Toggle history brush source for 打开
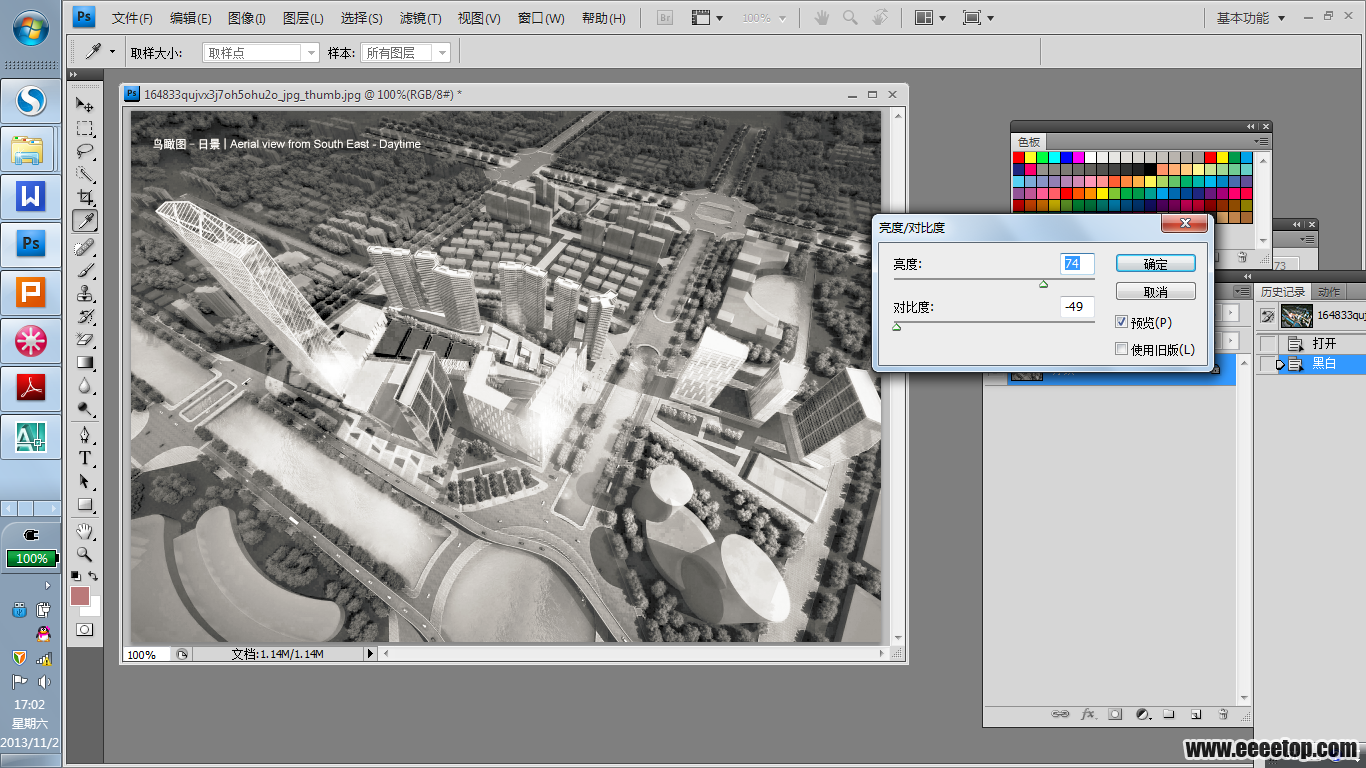Screen dimensions: 1366x768 click(x=1268, y=343)
